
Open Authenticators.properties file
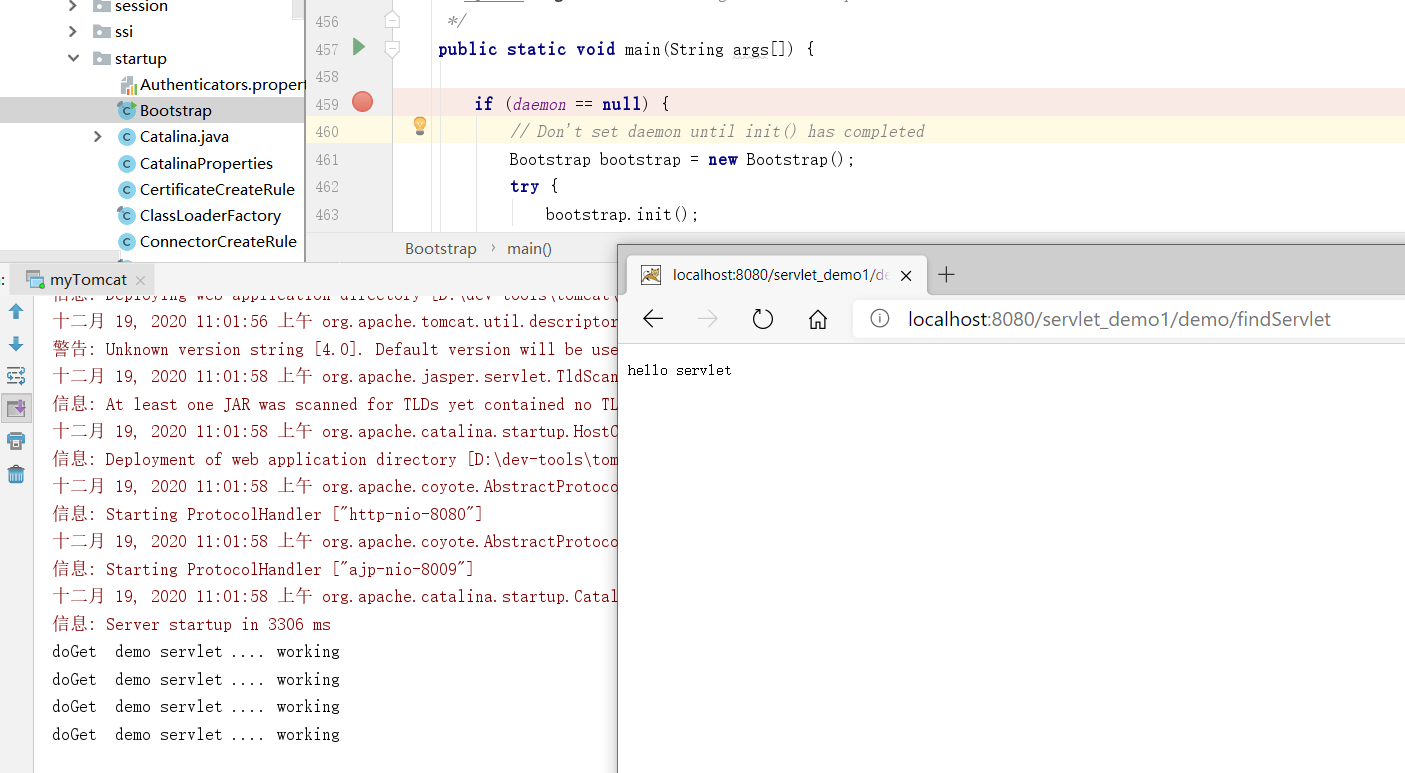click(x=222, y=85)
